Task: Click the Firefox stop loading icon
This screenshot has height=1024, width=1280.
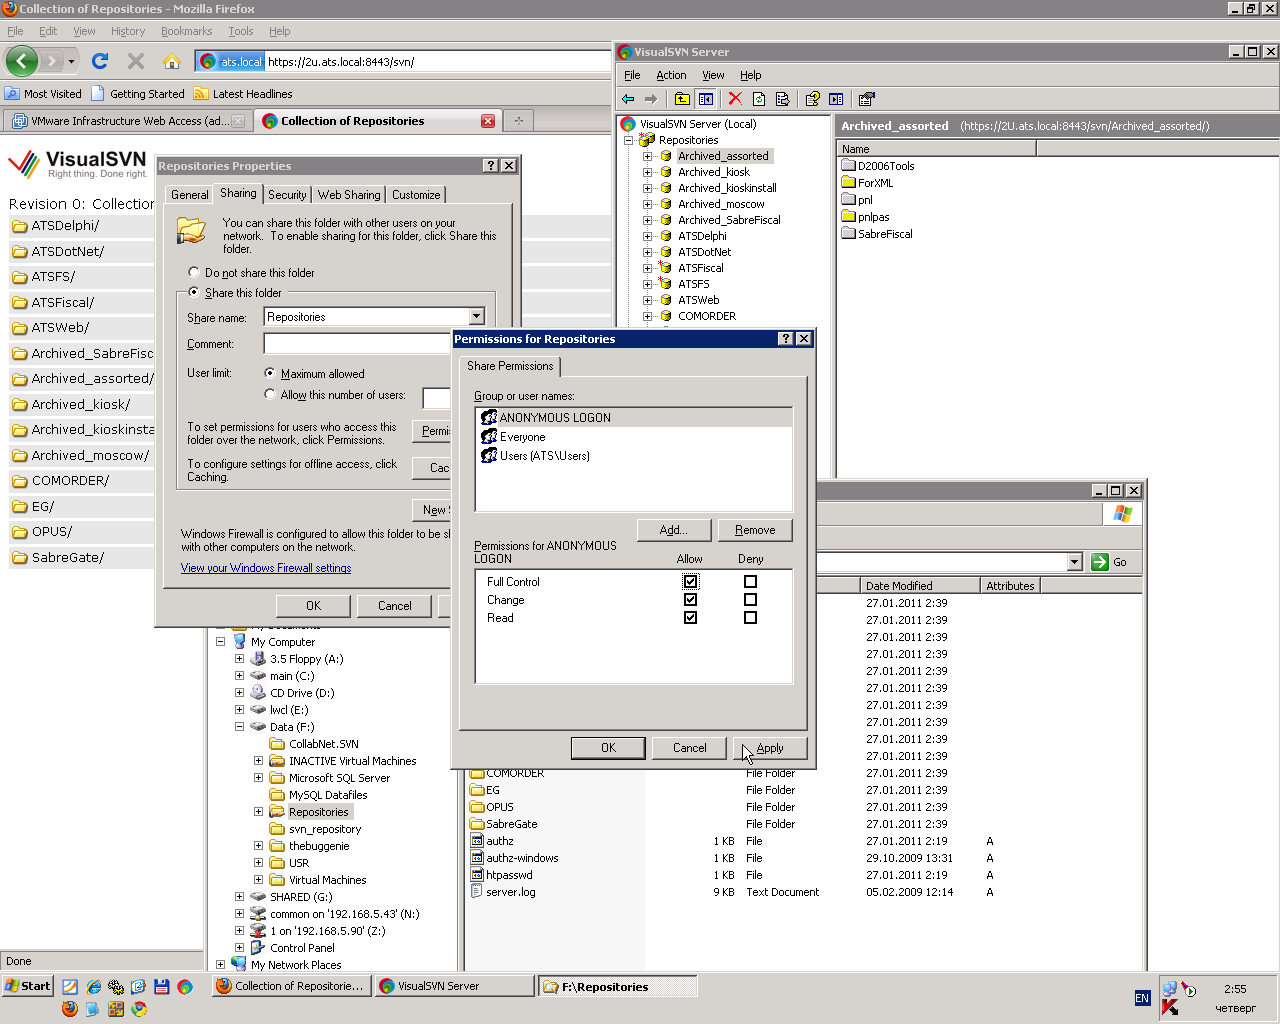Action: click(136, 61)
